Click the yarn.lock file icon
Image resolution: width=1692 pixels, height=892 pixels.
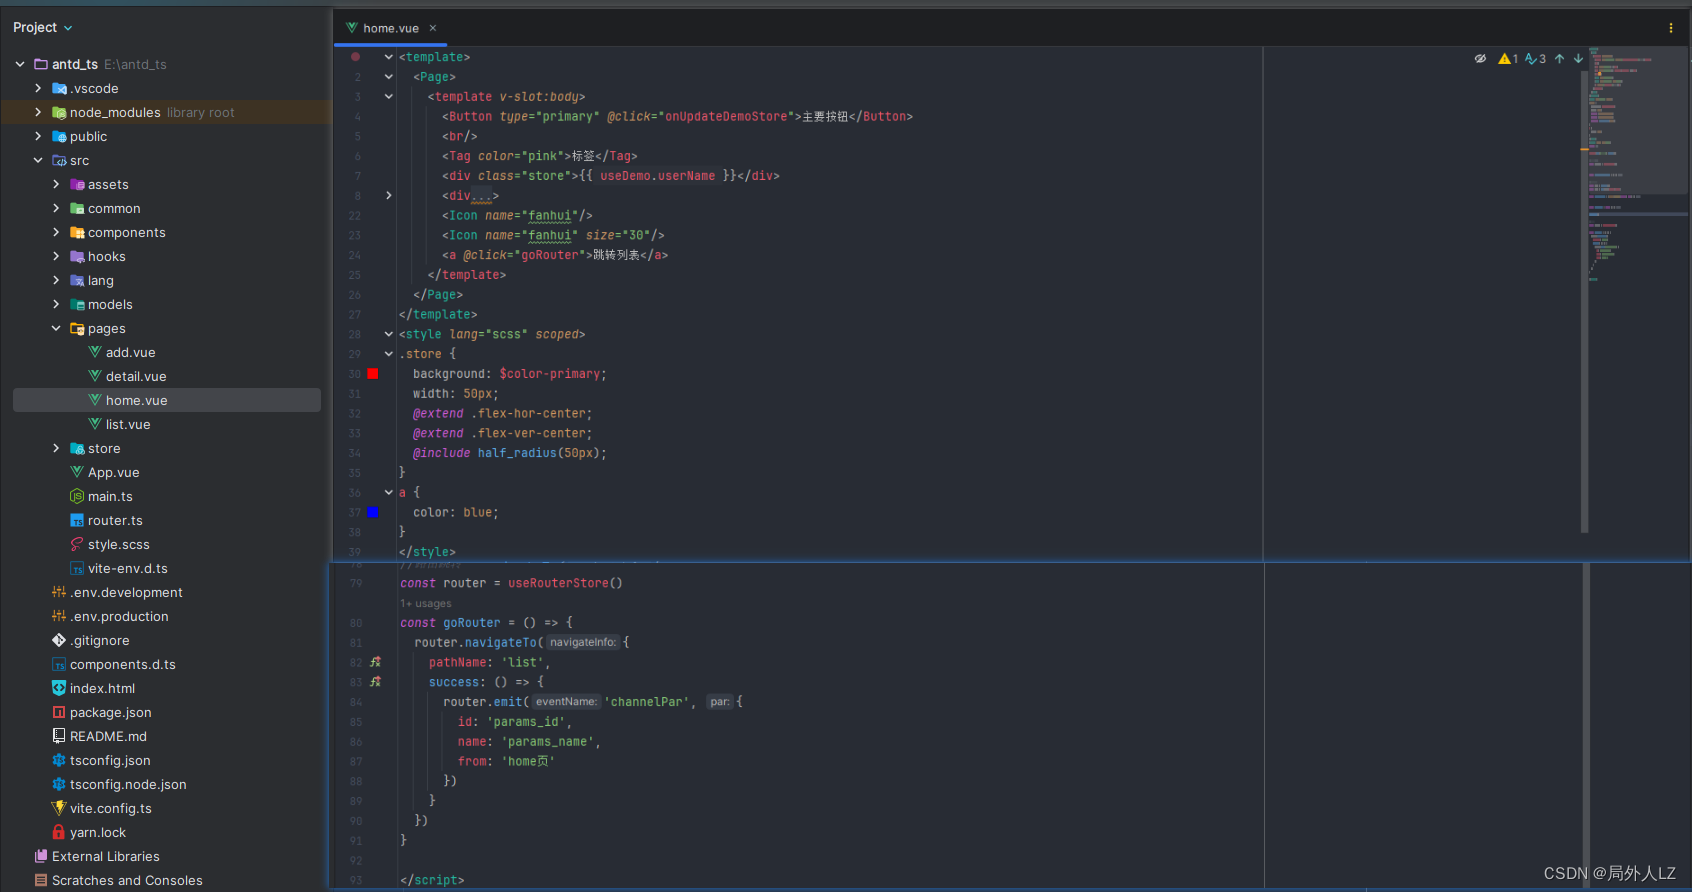pyautogui.click(x=59, y=832)
